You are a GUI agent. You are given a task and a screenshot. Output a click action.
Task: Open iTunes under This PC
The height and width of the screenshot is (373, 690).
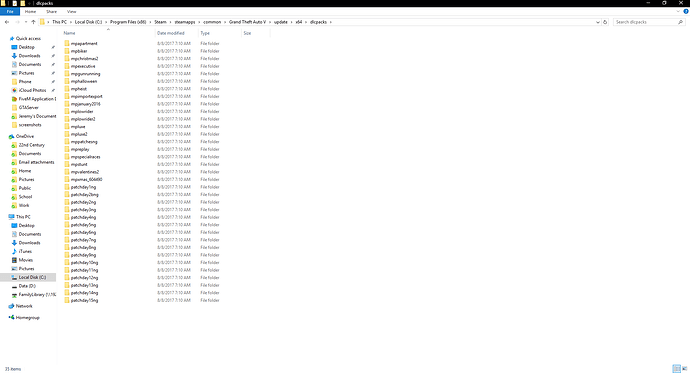(25, 251)
